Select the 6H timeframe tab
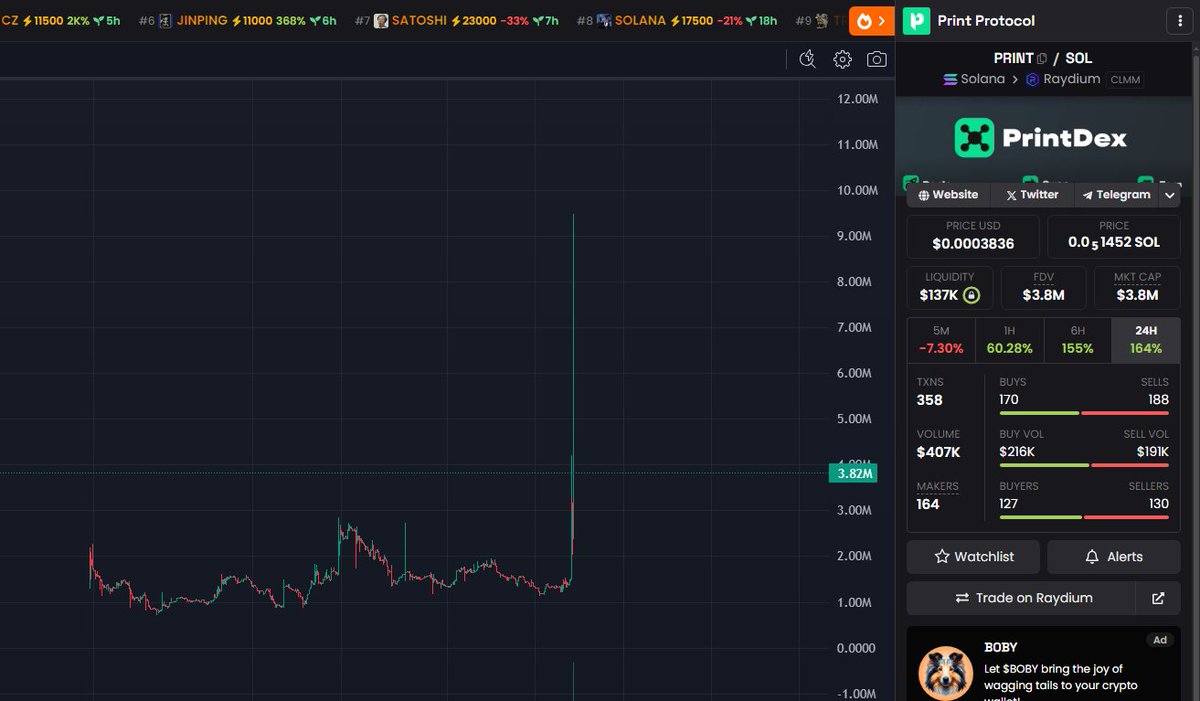 click(x=1077, y=340)
